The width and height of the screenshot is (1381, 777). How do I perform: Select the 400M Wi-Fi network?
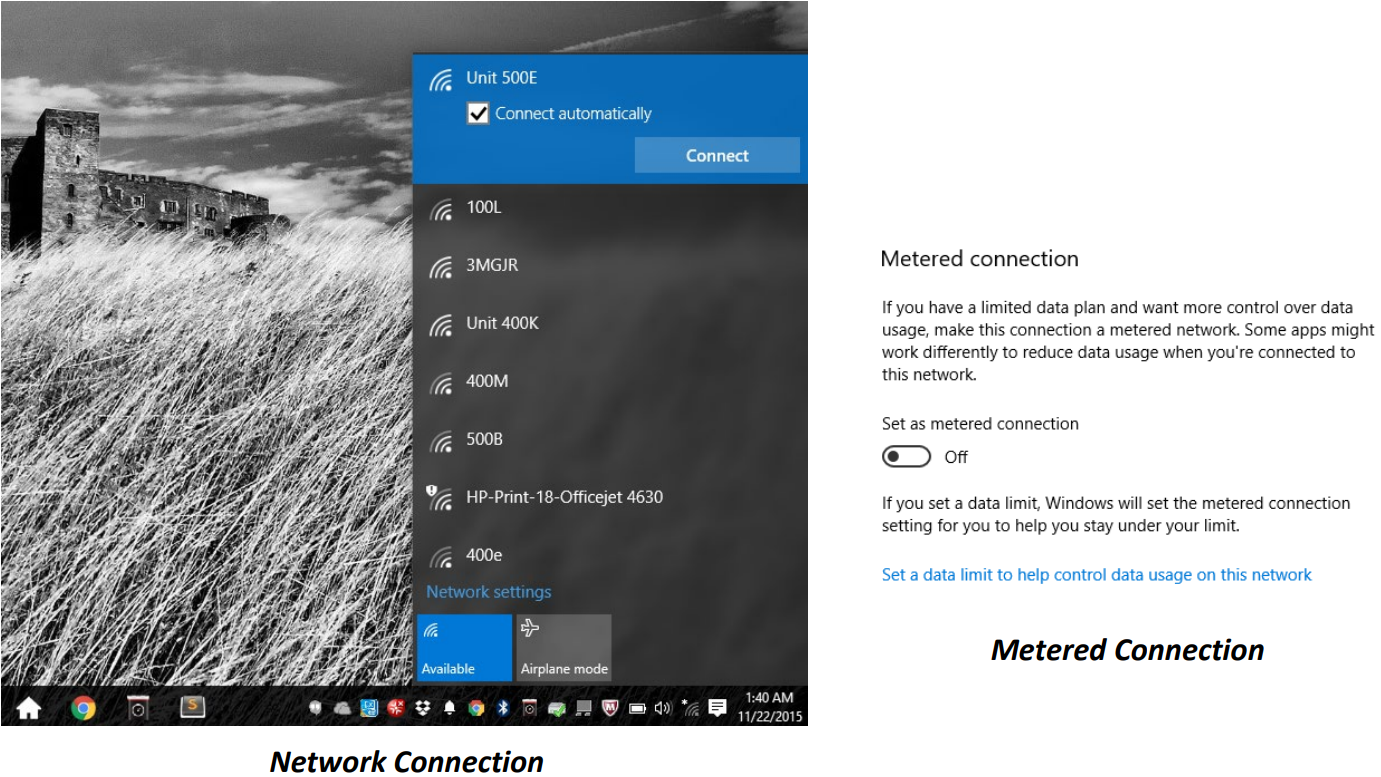610,382
